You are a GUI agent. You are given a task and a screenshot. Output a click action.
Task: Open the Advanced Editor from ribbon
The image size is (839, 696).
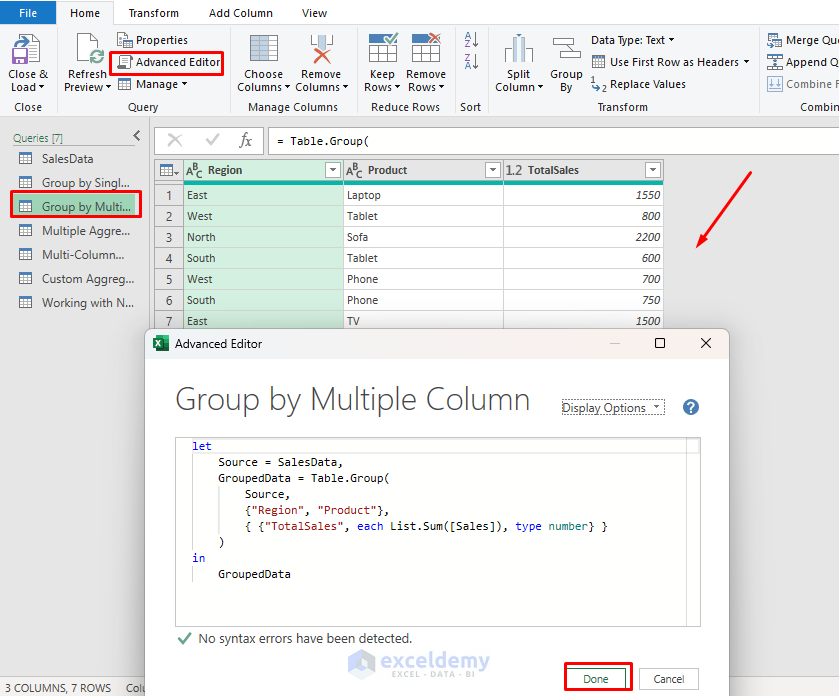(x=168, y=62)
